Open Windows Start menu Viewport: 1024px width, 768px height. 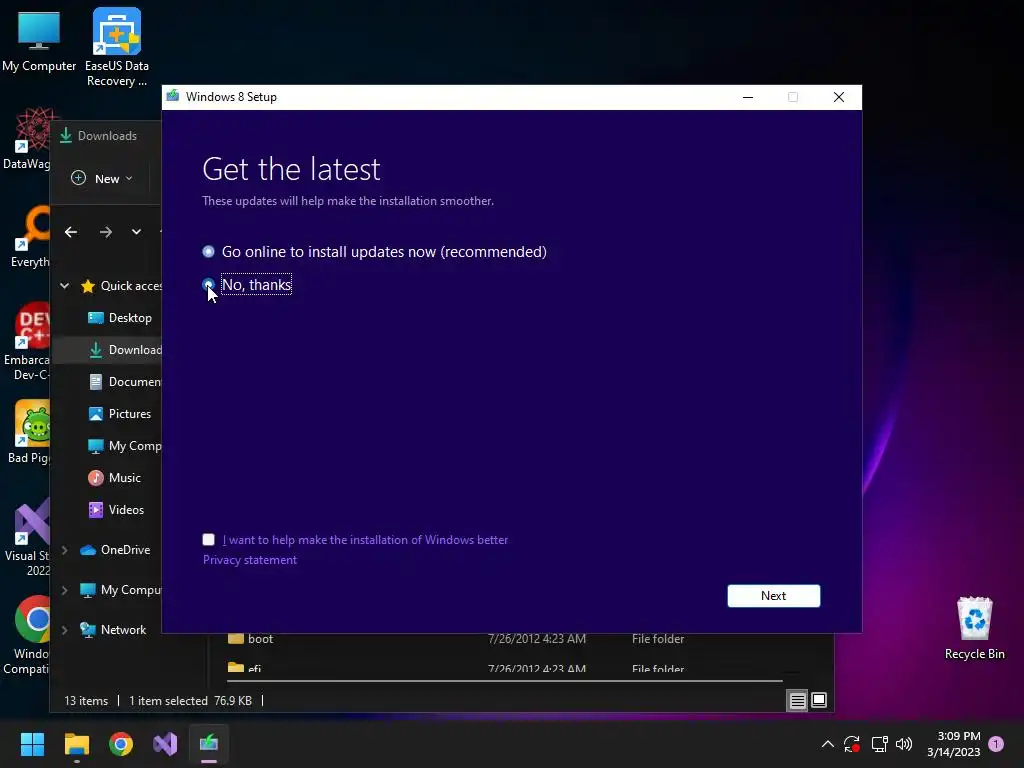(x=32, y=744)
